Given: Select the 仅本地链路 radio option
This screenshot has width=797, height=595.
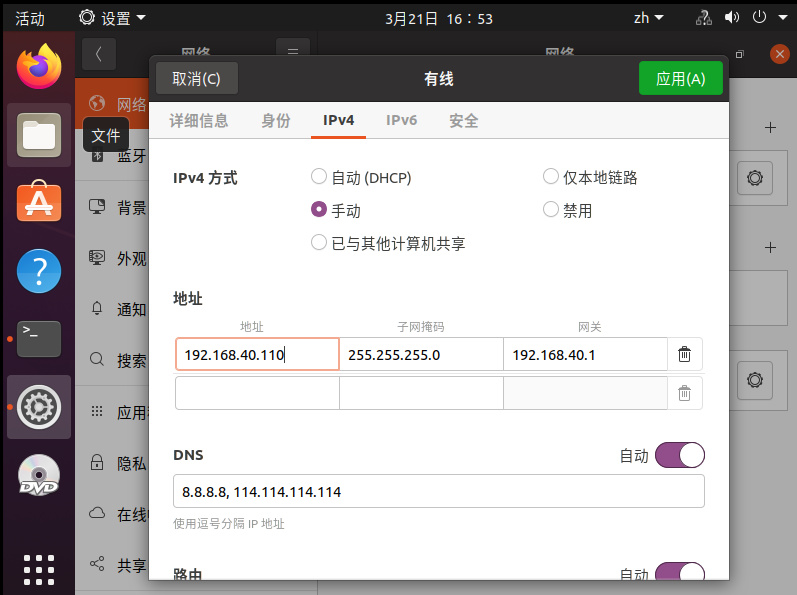Looking at the screenshot, I should [x=551, y=177].
